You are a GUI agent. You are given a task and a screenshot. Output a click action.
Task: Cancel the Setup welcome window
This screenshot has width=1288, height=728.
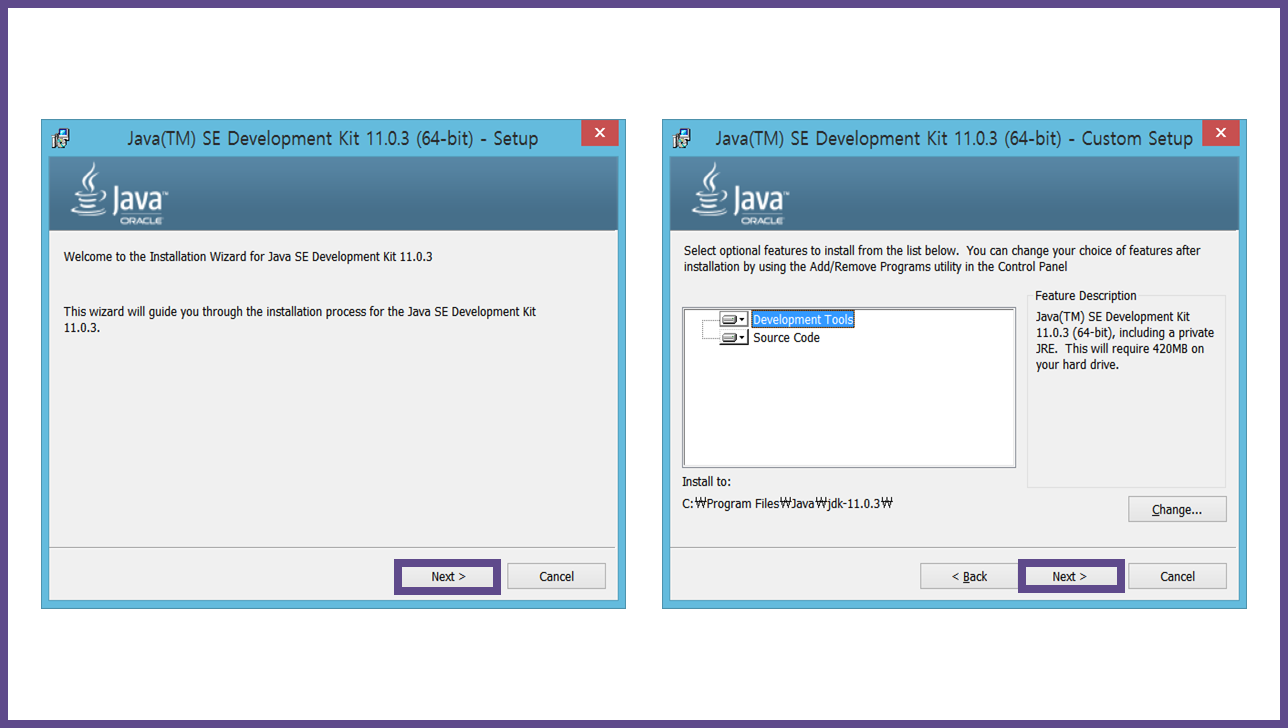click(556, 576)
